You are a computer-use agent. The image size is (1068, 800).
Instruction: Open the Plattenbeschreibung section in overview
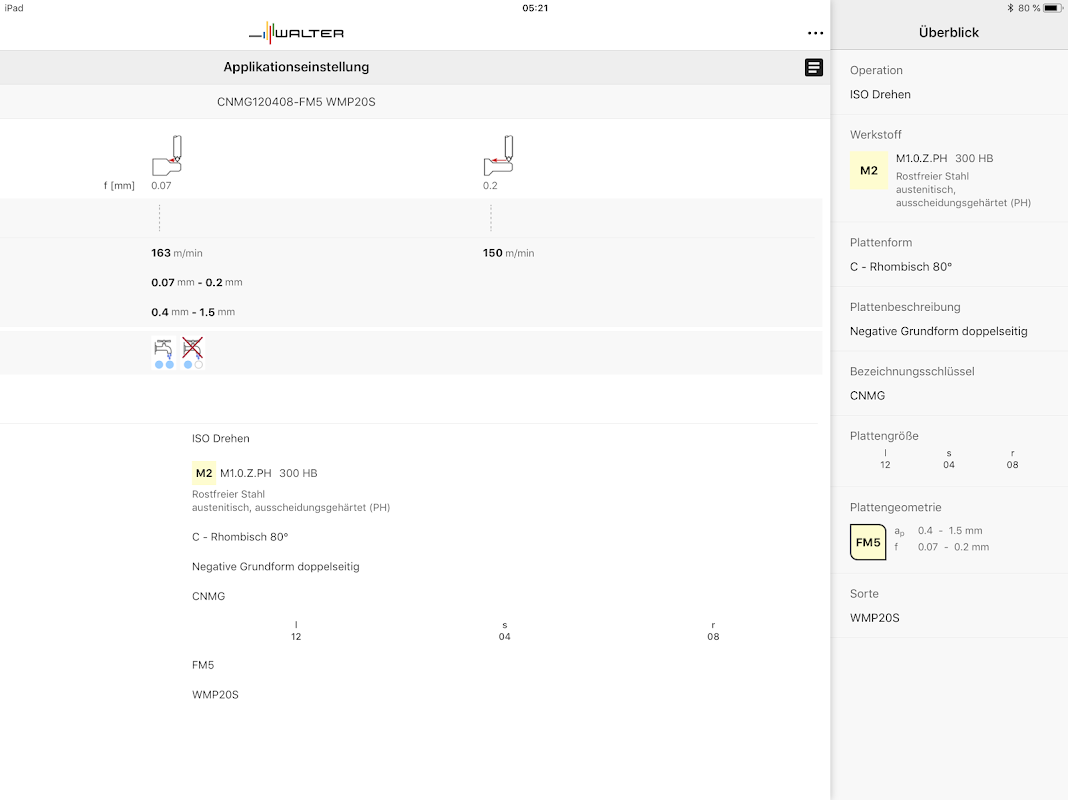(949, 319)
